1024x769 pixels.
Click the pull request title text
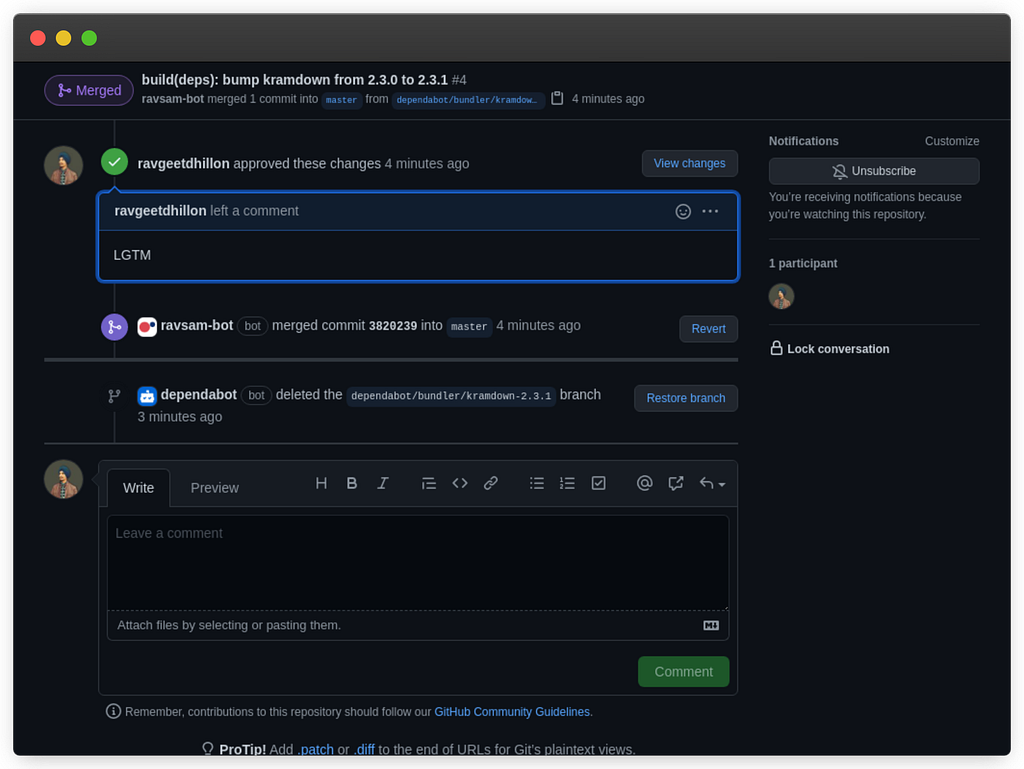[x=295, y=80]
